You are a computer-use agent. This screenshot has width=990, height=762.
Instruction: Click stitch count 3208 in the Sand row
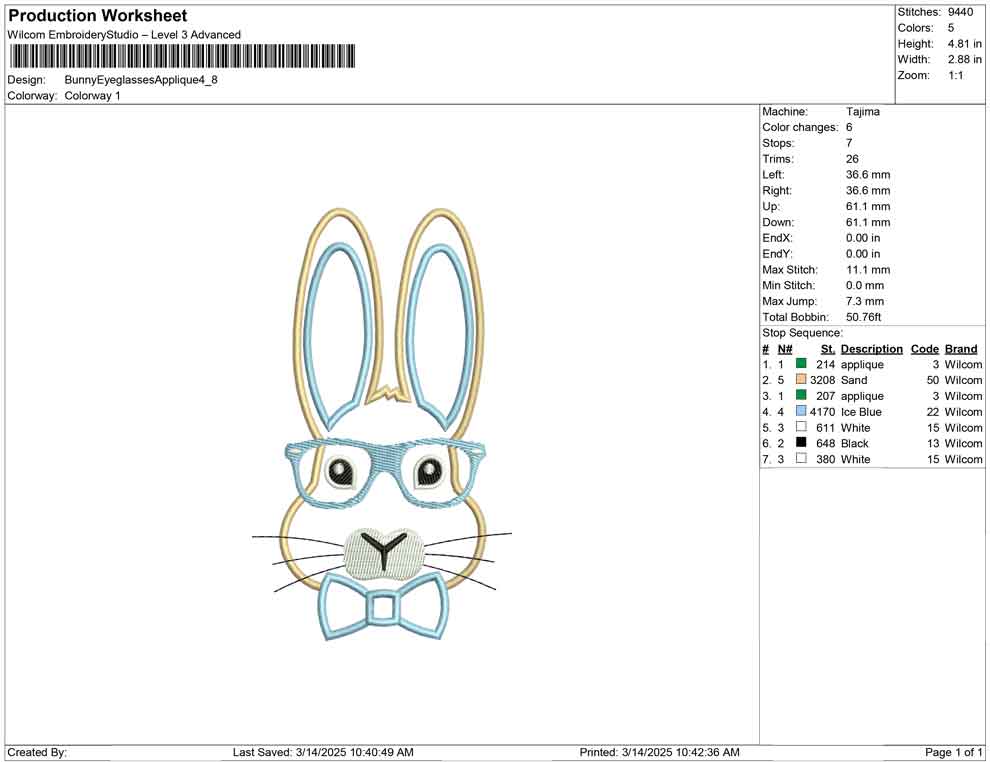(823, 380)
